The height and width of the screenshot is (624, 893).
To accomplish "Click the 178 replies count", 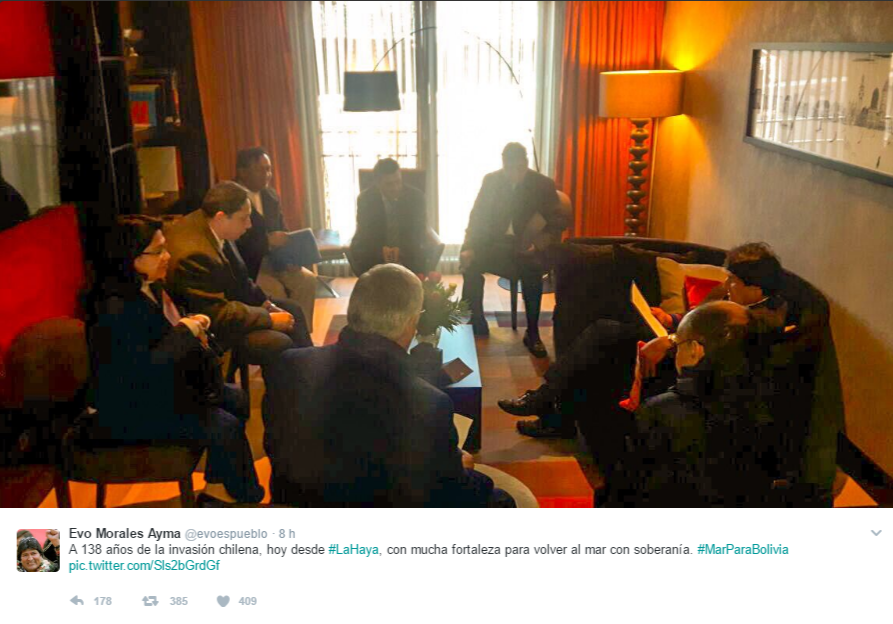I will (x=103, y=601).
